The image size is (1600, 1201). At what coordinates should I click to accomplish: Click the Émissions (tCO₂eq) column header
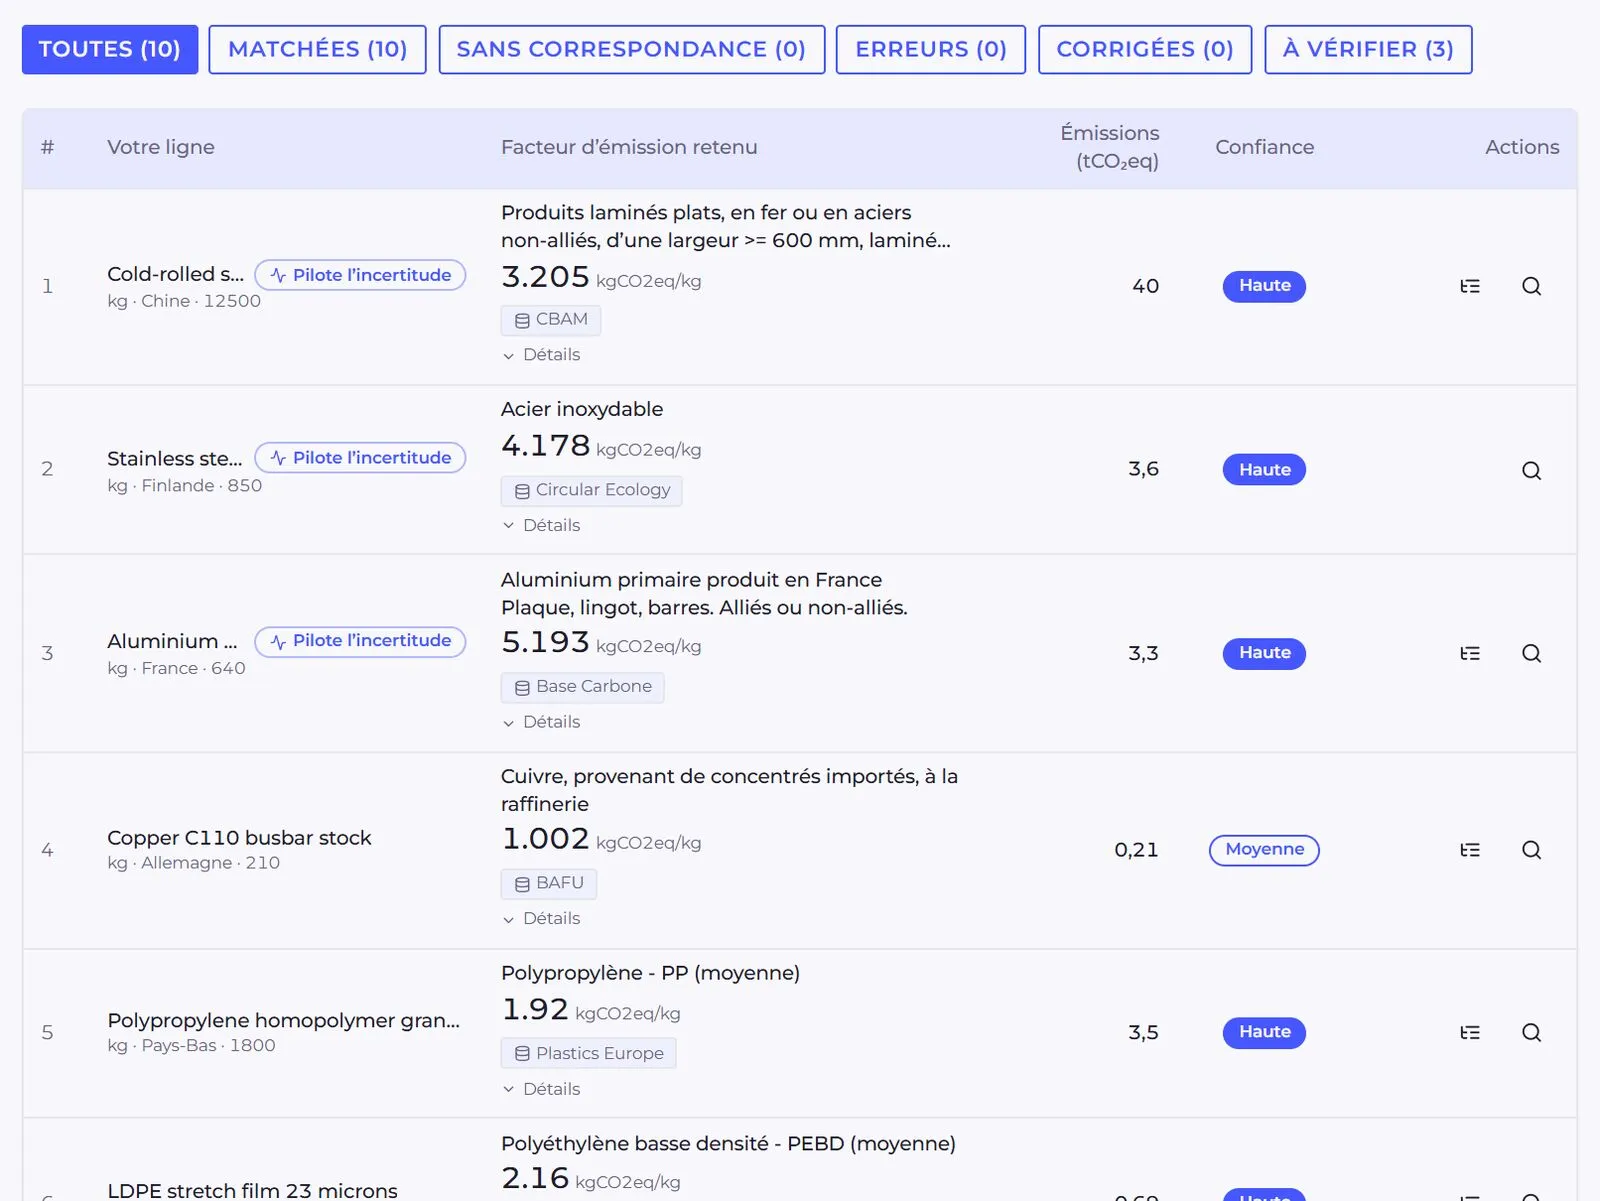click(x=1109, y=147)
